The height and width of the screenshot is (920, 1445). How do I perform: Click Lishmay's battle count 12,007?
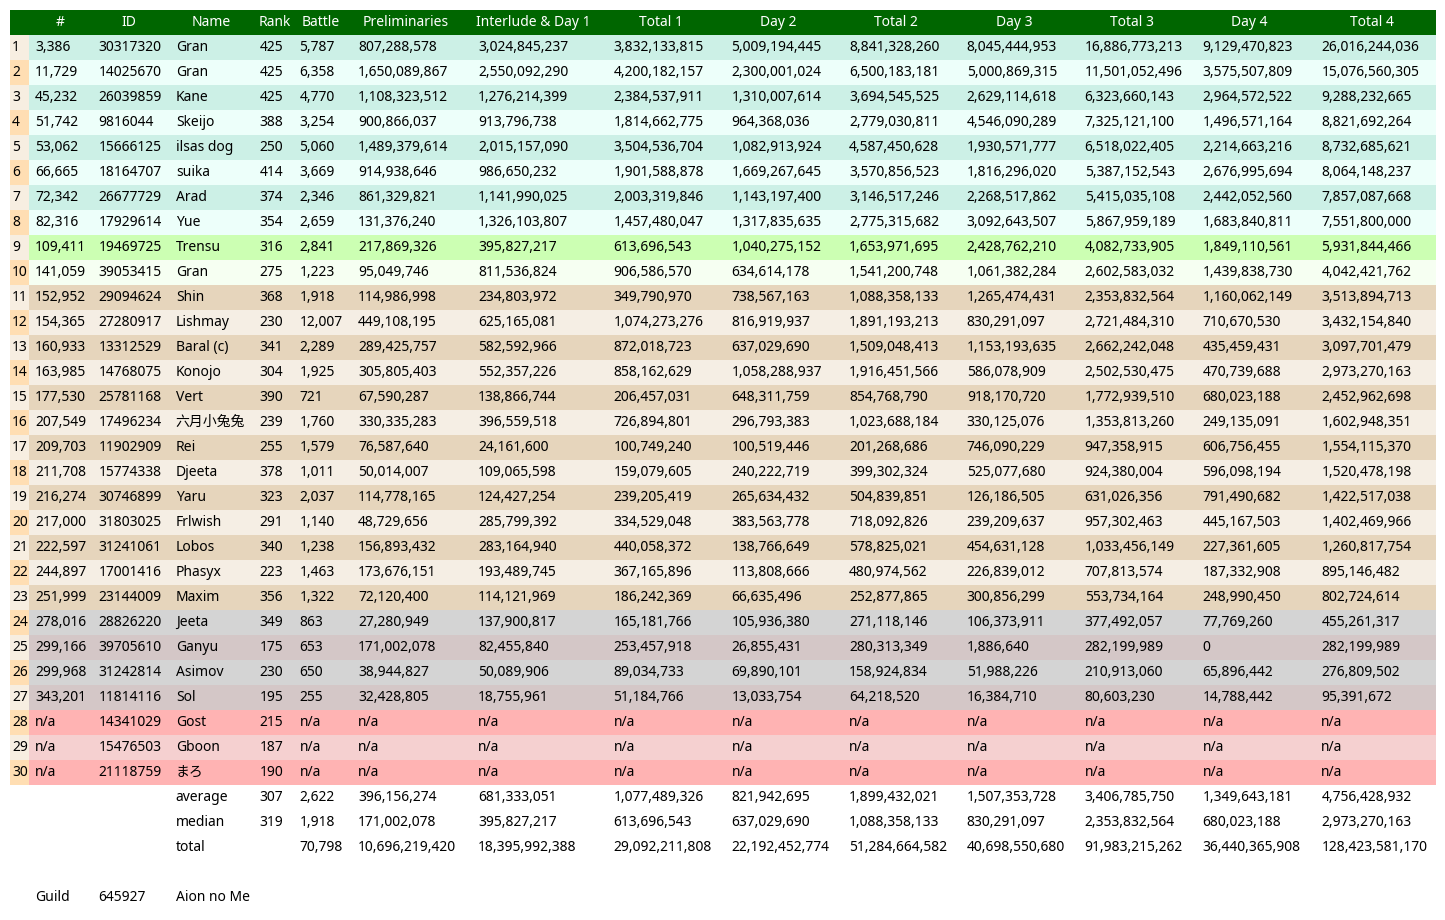point(321,321)
